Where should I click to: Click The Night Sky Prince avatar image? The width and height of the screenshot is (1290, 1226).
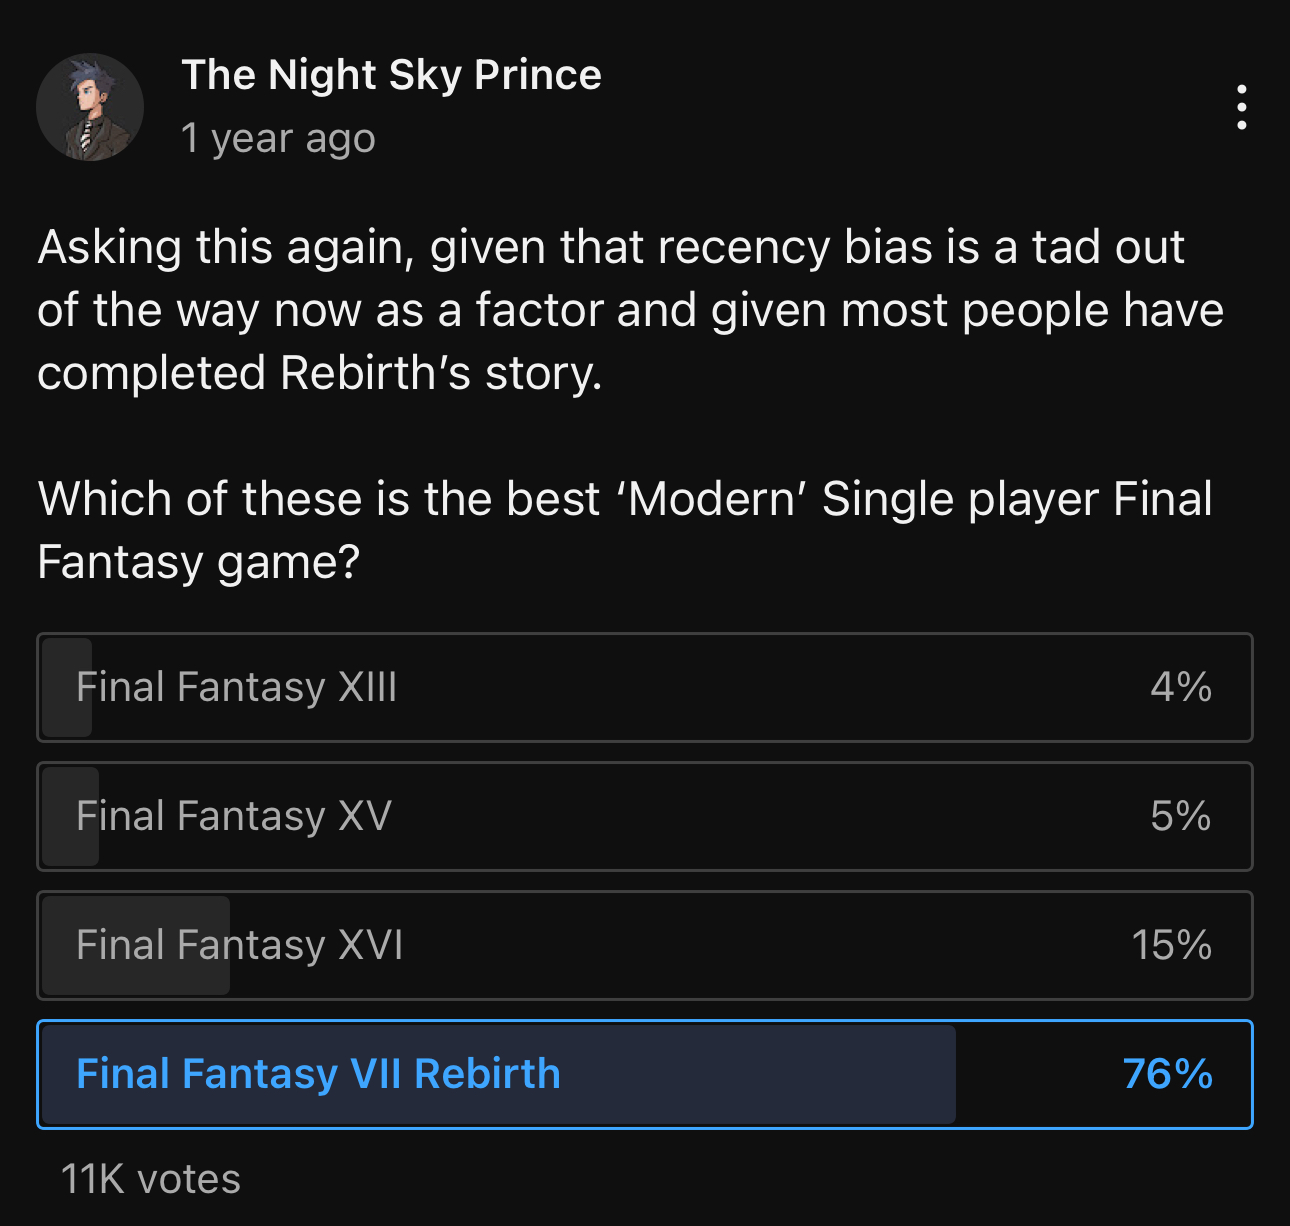[x=90, y=107]
